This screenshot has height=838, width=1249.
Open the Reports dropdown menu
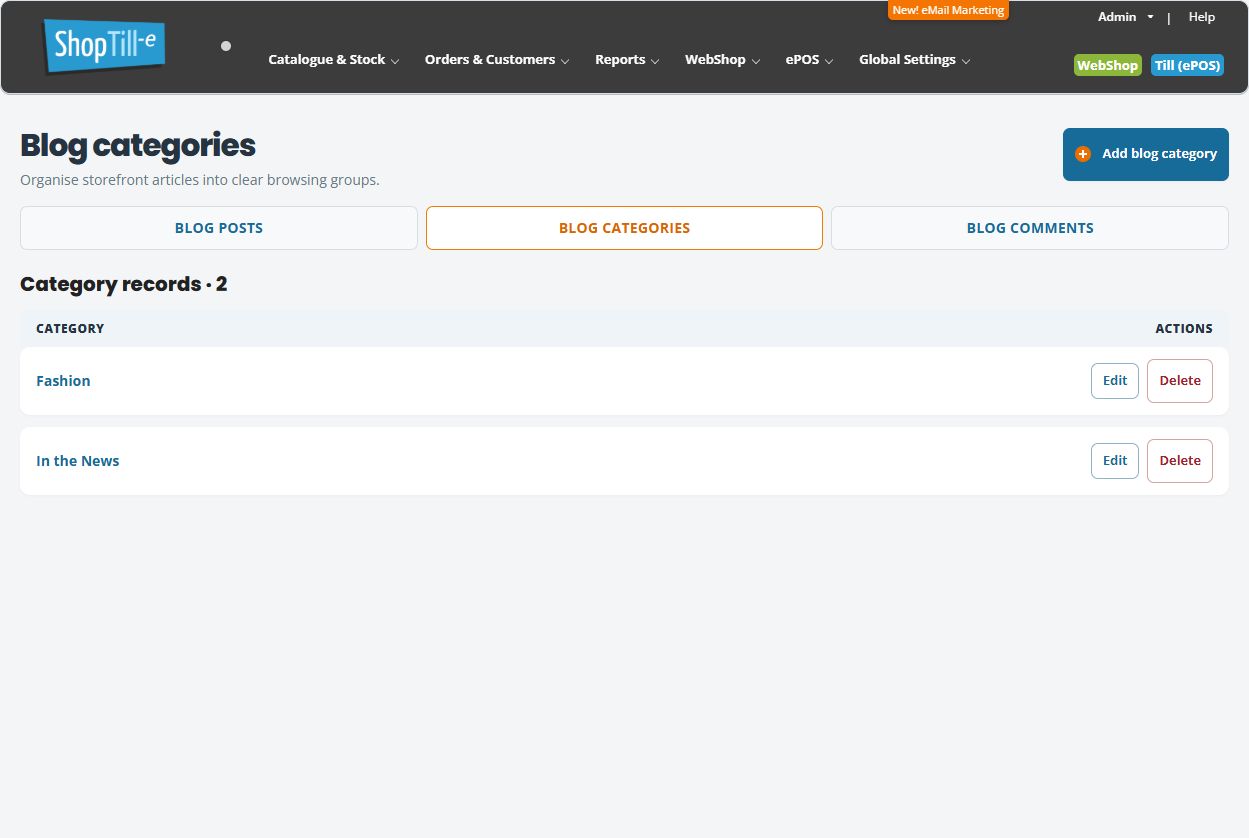pyautogui.click(x=627, y=60)
